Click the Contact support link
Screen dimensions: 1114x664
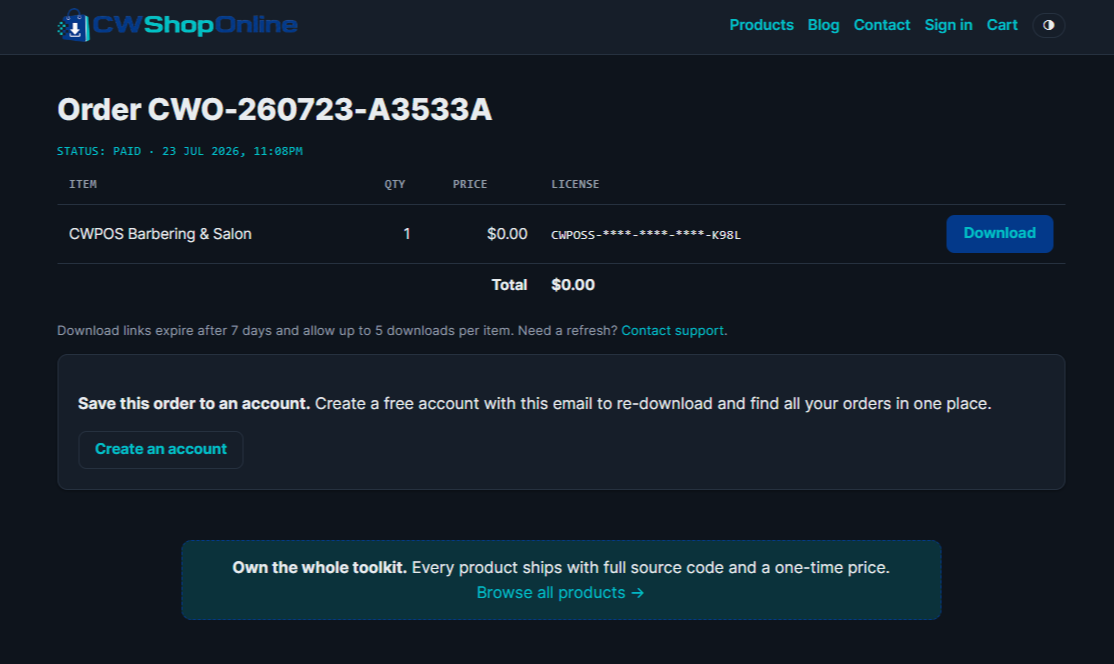tap(672, 330)
